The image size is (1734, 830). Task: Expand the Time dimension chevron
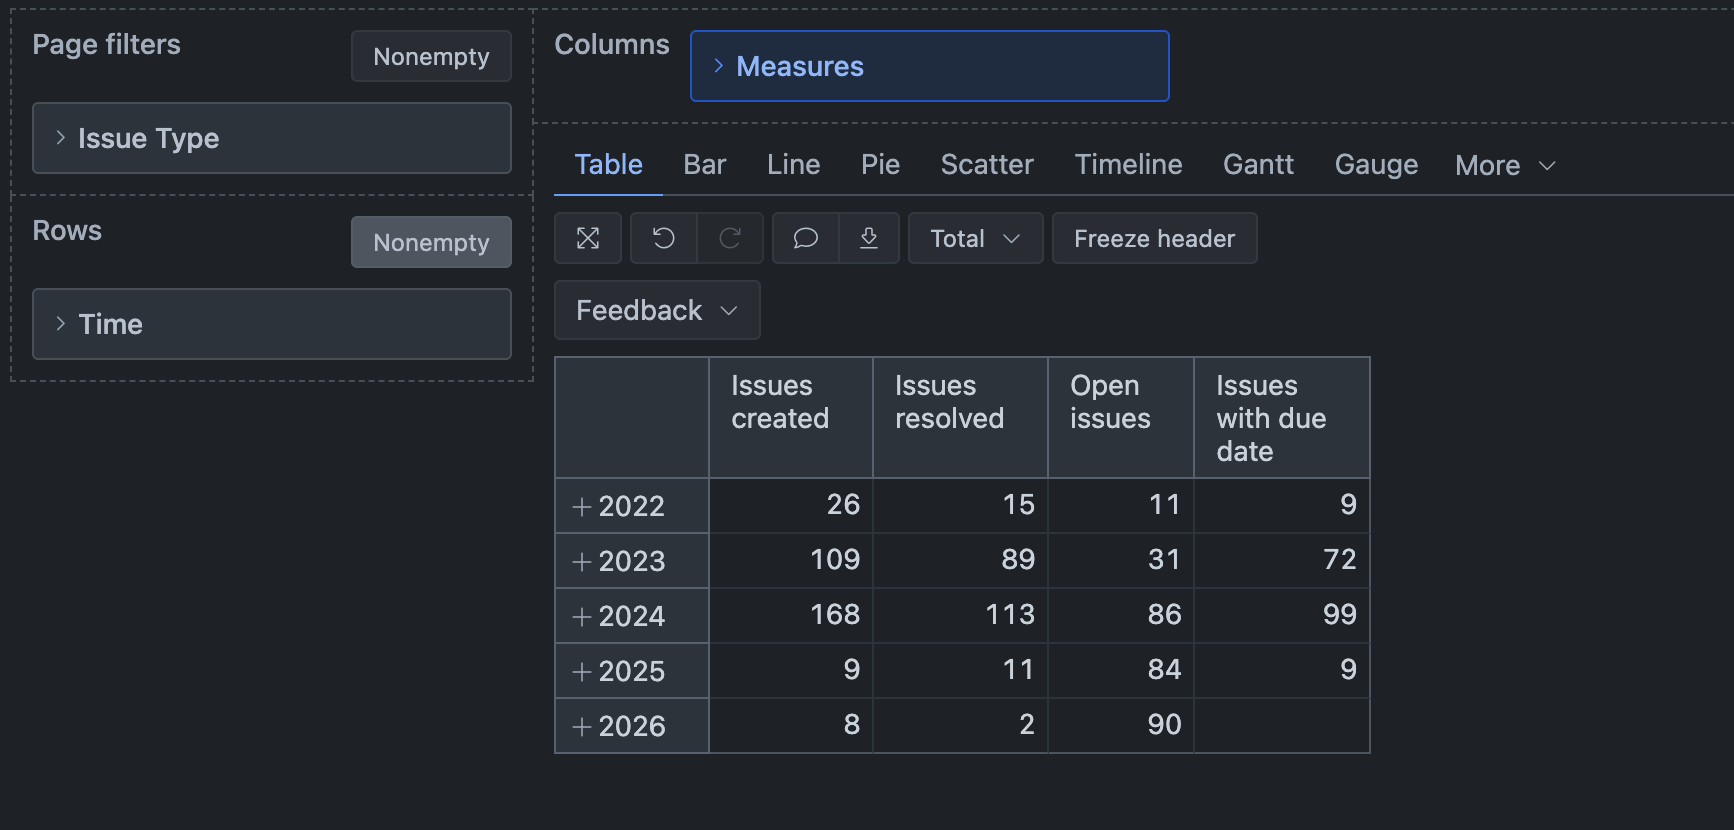click(x=61, y=324)
